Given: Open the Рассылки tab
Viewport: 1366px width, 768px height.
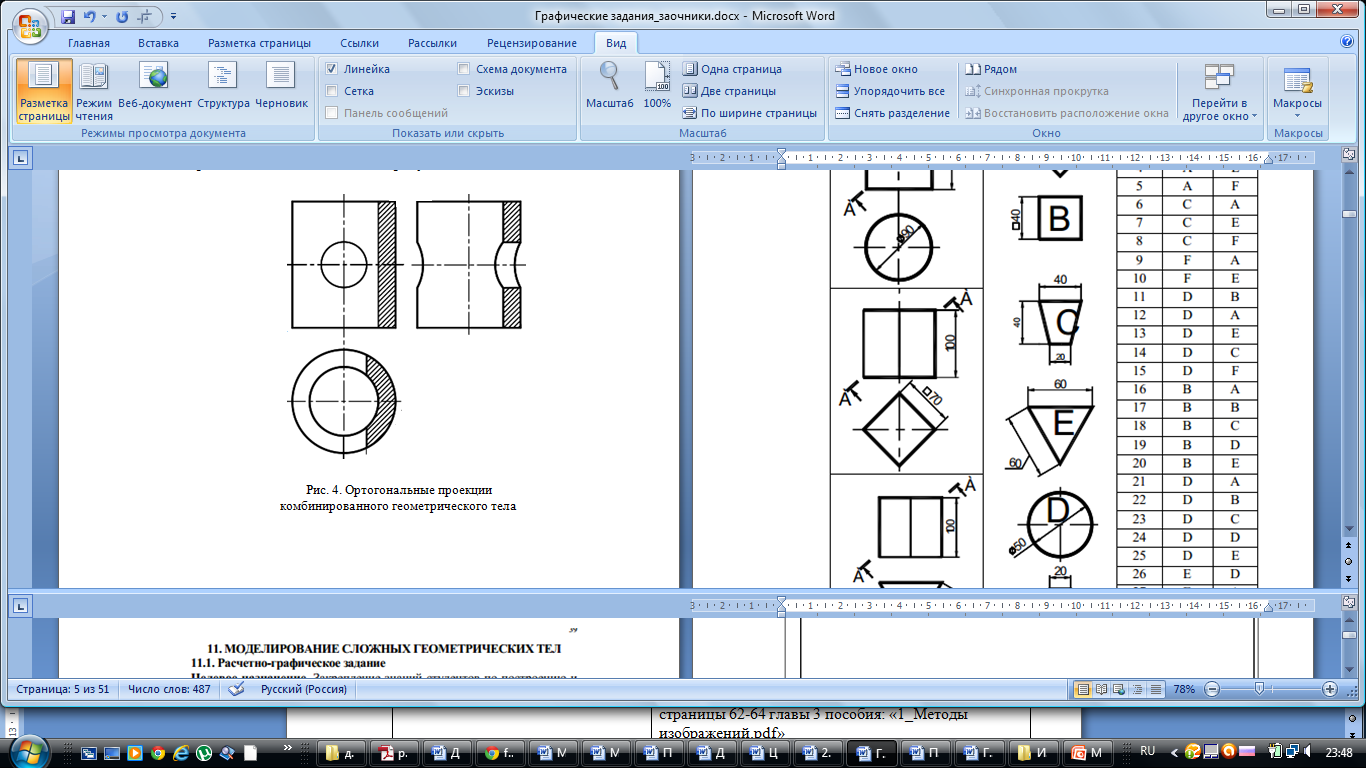Looking at the screenshot, I should [432, 43].
